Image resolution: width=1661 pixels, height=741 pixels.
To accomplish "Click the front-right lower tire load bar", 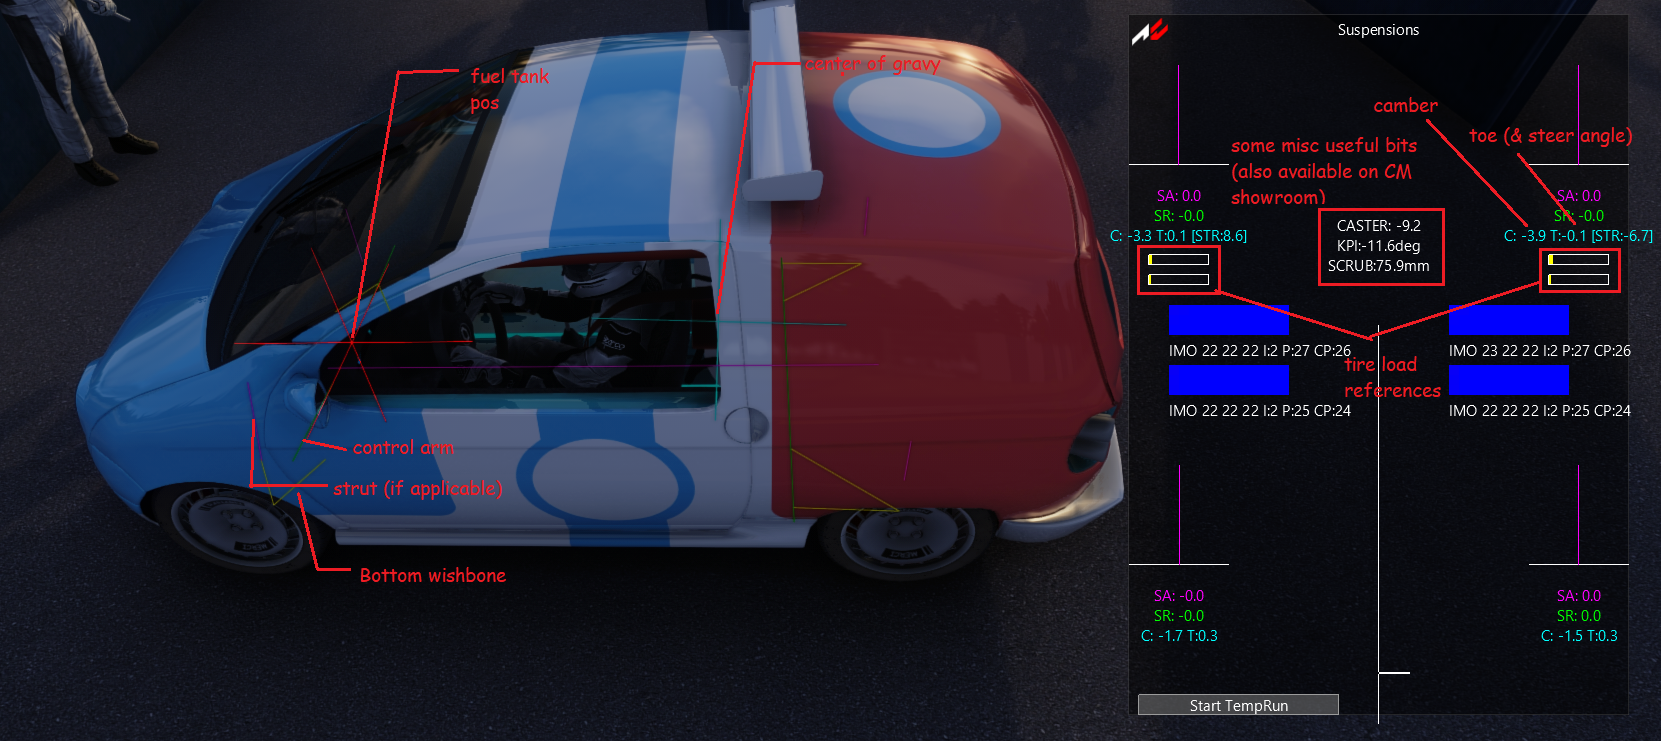I will coord(1579,280).
